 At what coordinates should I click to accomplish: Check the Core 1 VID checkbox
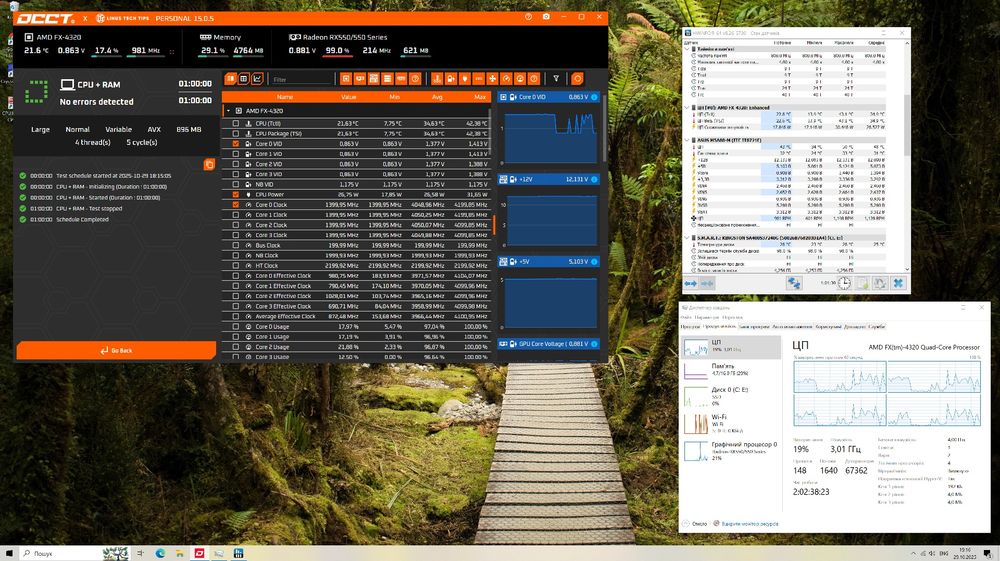click(x=236, y=154)
